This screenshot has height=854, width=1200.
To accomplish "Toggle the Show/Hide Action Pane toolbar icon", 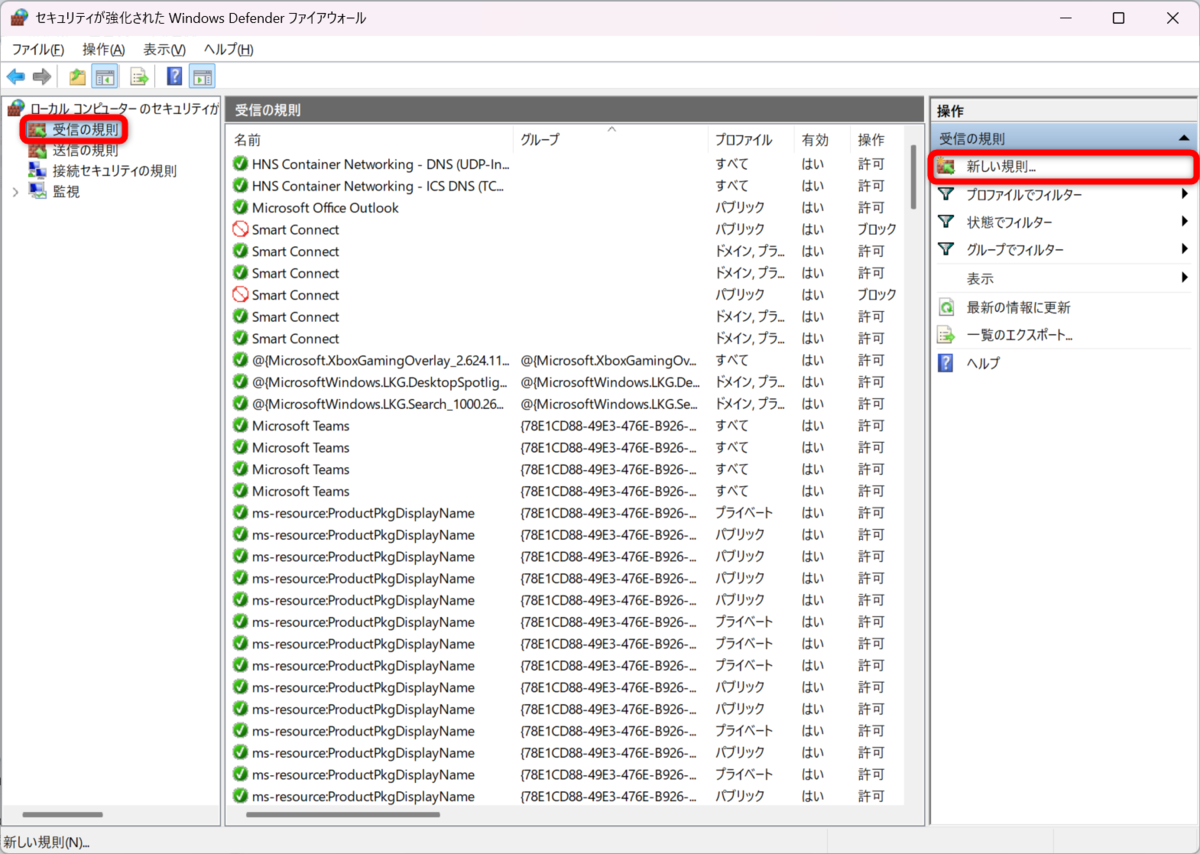I will (x=202, y=76).
